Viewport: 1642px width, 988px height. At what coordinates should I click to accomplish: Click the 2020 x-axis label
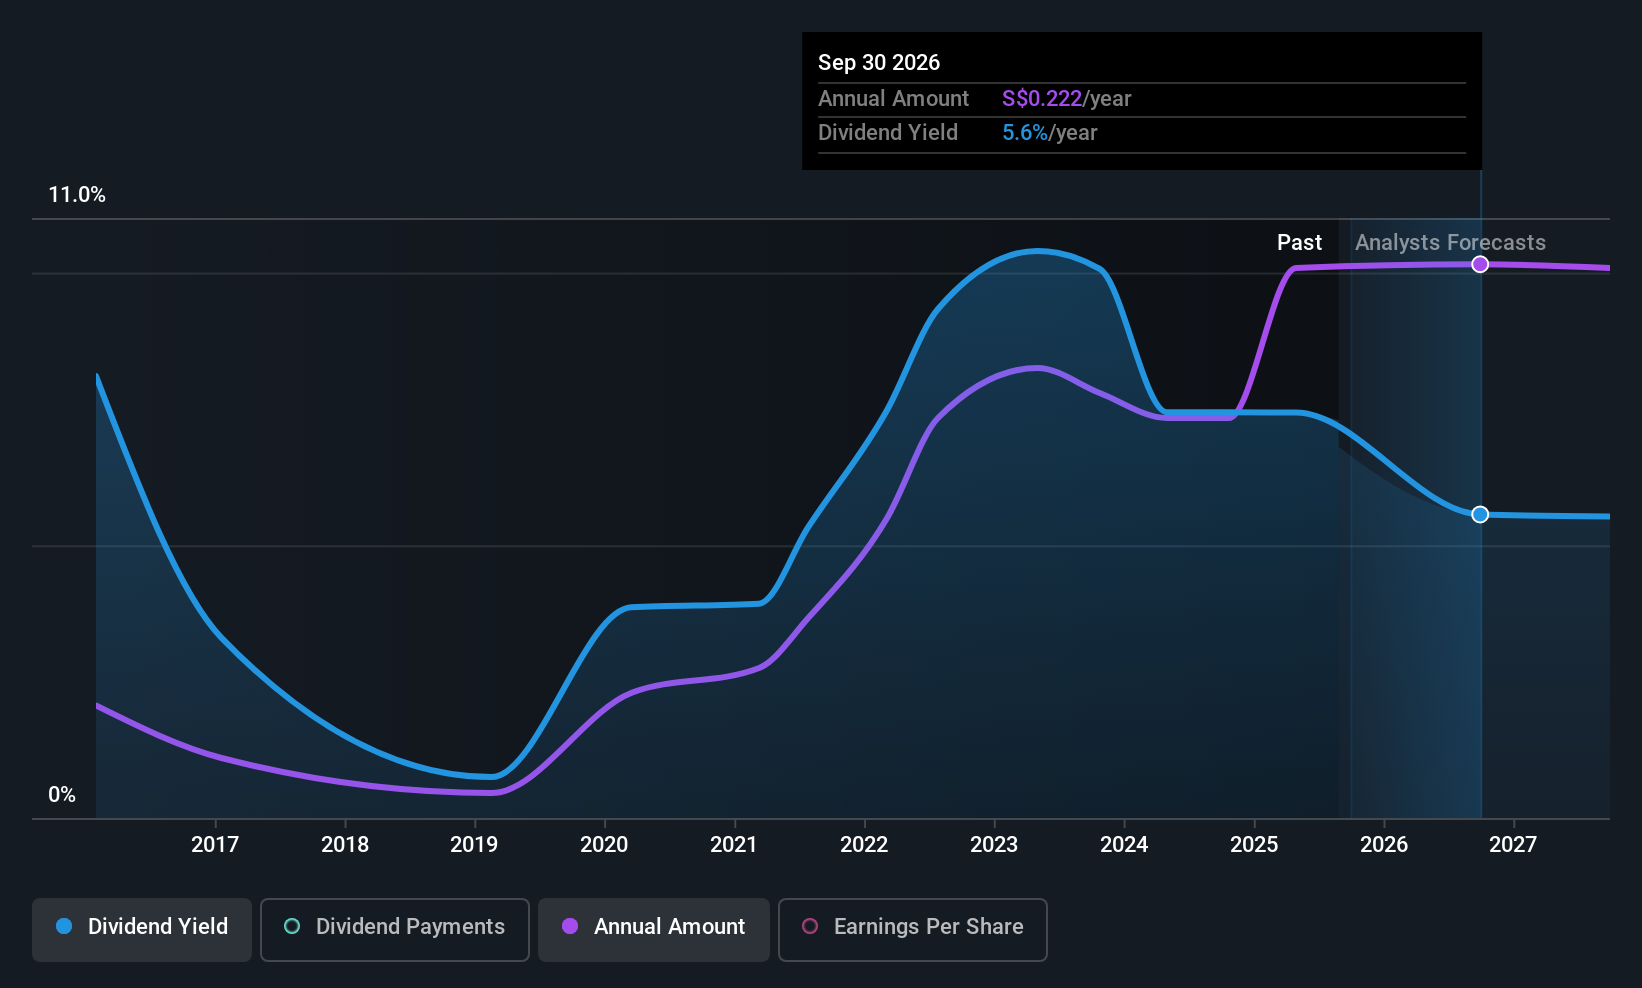(604, 844)
